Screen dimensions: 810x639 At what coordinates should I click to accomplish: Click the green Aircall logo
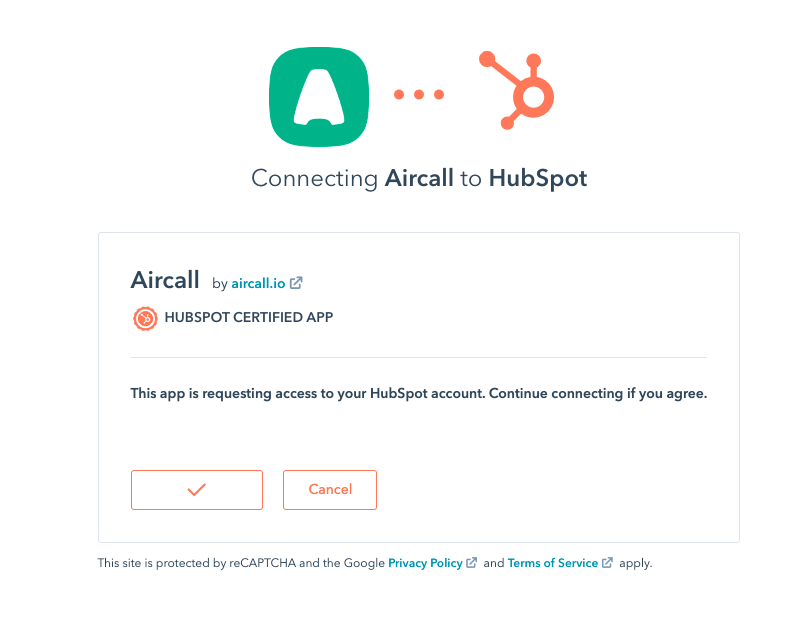pyautogui.click(x=319, y=97)
